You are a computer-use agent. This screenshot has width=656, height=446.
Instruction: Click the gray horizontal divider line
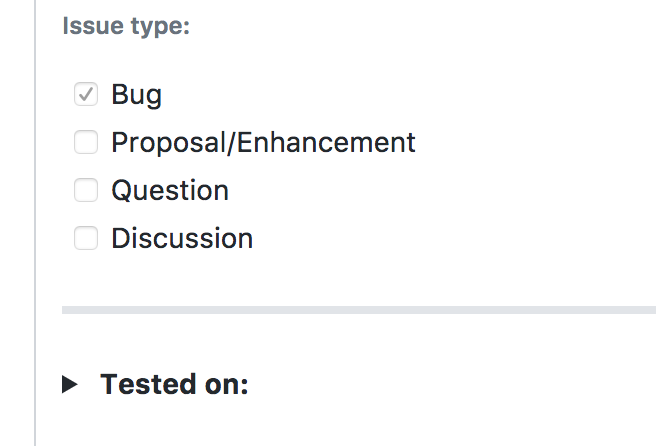point(359,310)
